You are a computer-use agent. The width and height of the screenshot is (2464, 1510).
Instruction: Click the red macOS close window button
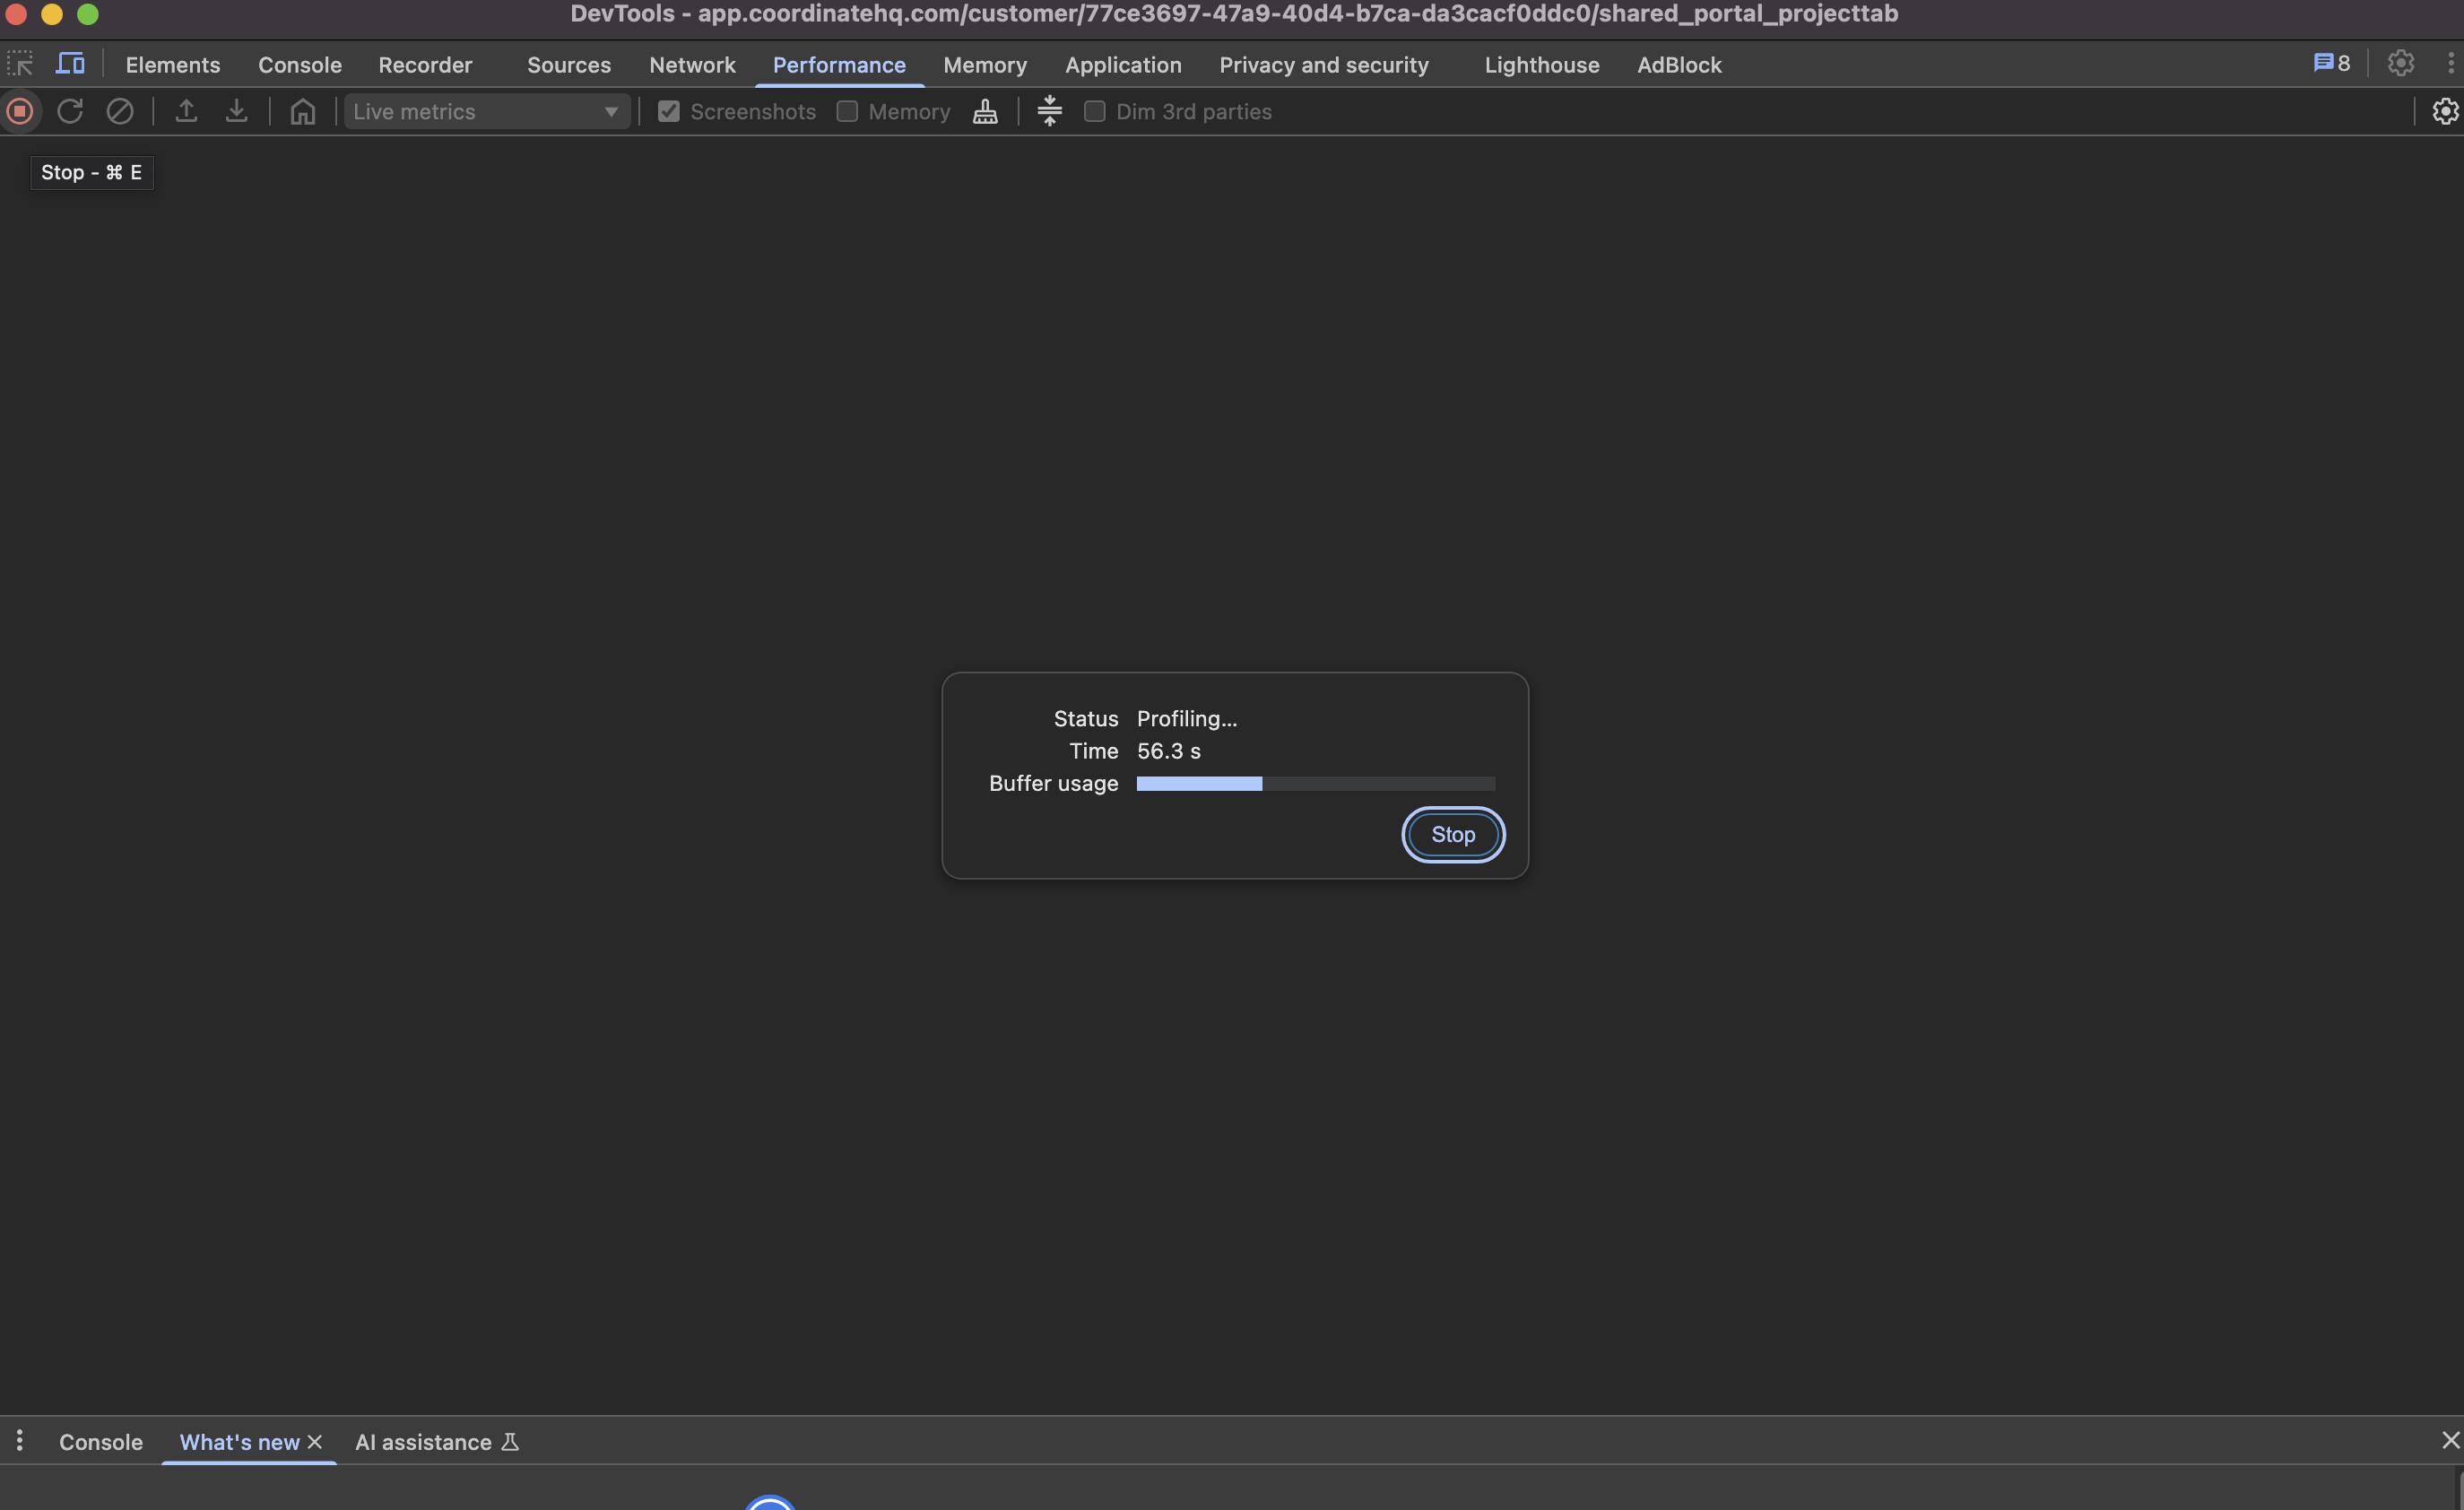(x=16, y=14)
